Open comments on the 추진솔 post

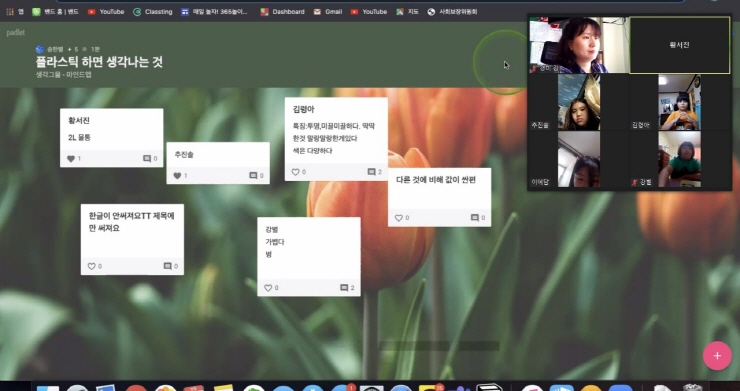point(256,176)
